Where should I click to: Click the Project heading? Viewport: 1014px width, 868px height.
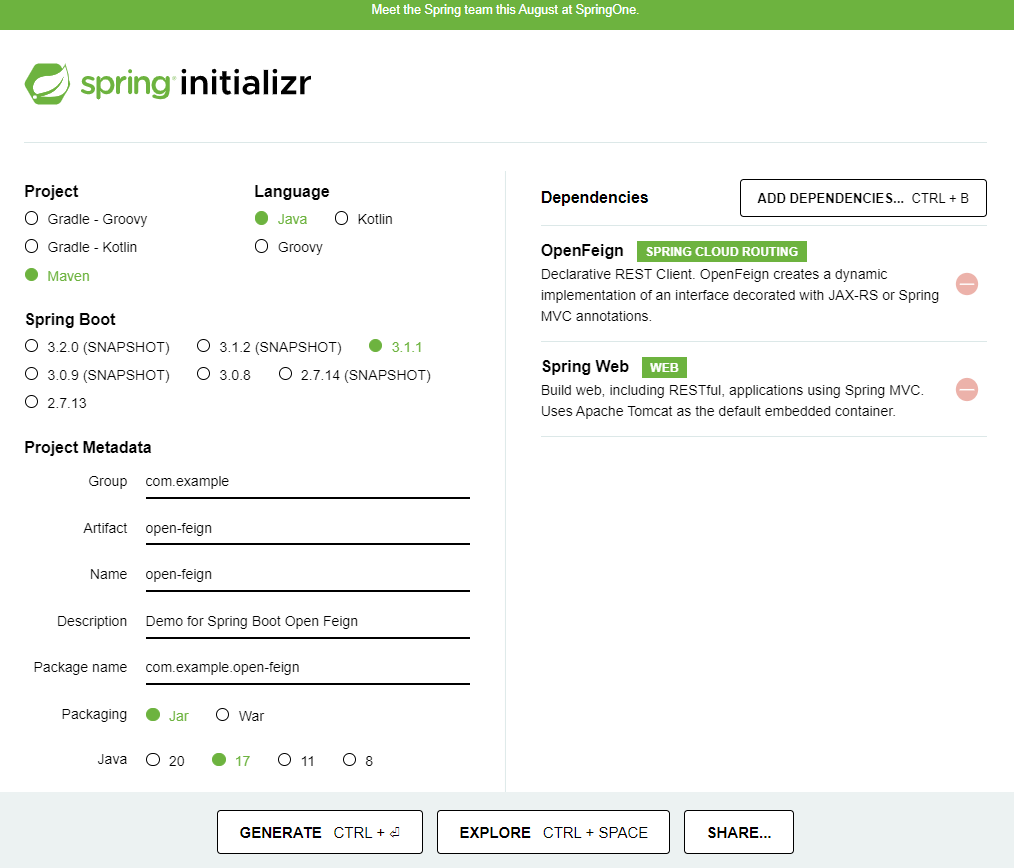(51, 191)
